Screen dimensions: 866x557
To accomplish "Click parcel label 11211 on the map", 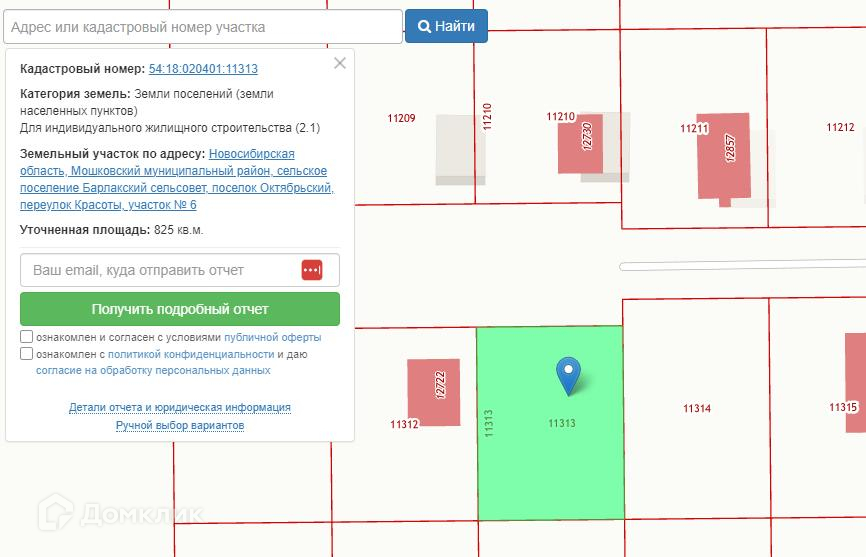I will pyautogui.click(x=694, y=129).
